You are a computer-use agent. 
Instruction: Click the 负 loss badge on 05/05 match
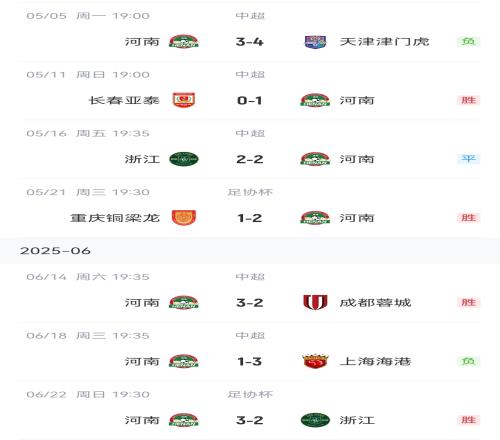(x=468, y=41)
